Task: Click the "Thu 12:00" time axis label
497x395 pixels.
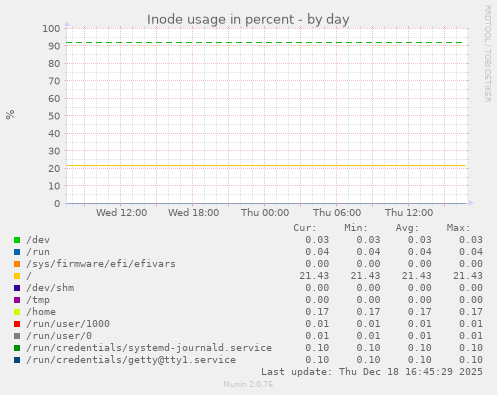Action: click(x=409, y=213)
